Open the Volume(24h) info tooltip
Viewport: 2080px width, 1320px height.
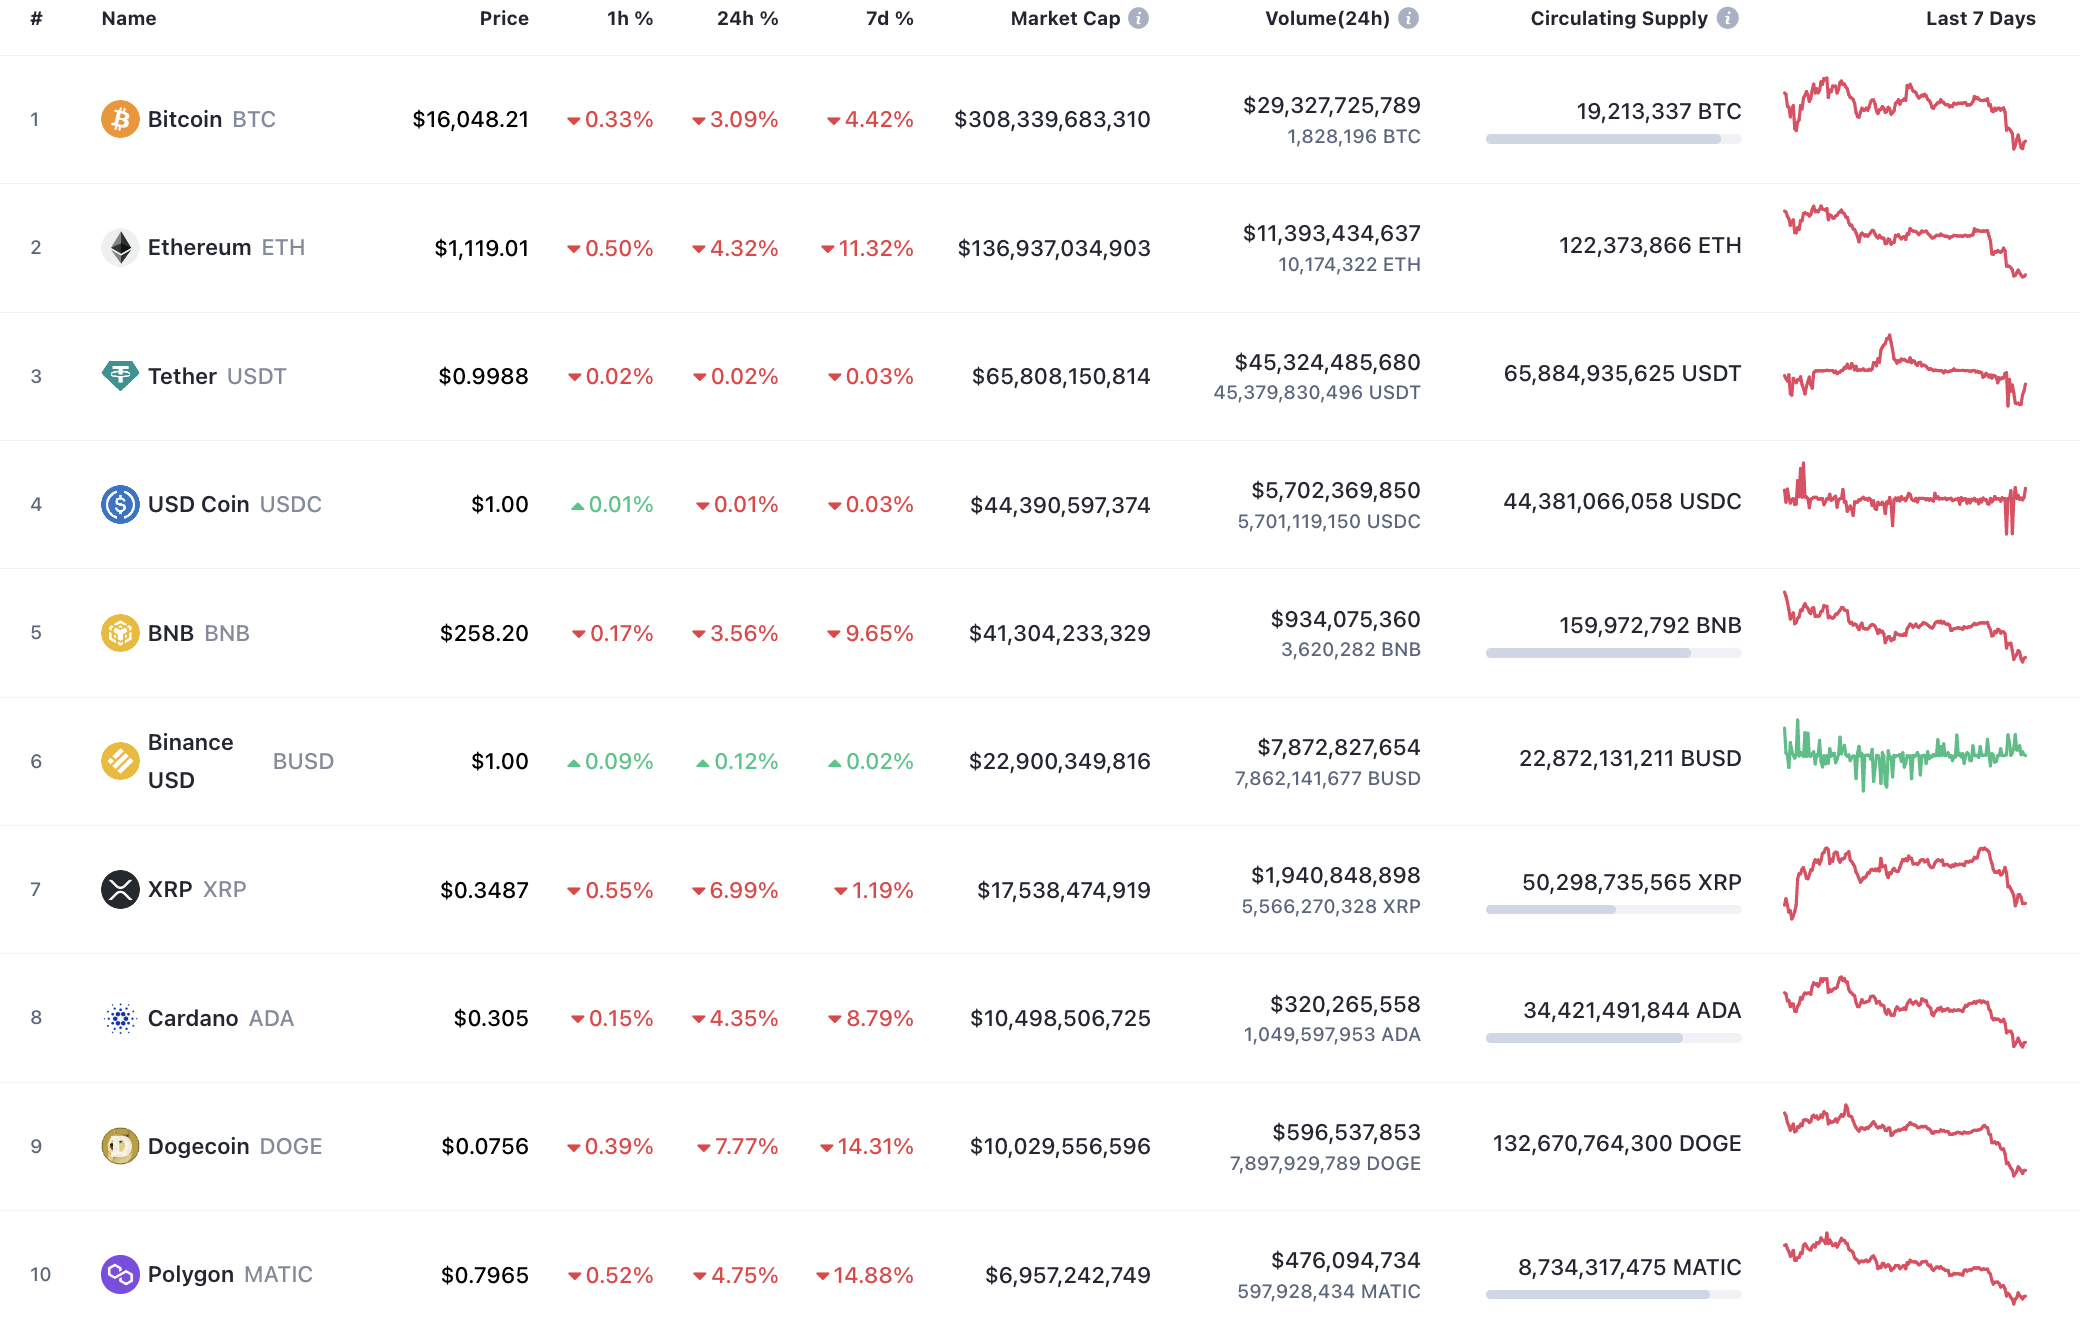pos(1409,17)
